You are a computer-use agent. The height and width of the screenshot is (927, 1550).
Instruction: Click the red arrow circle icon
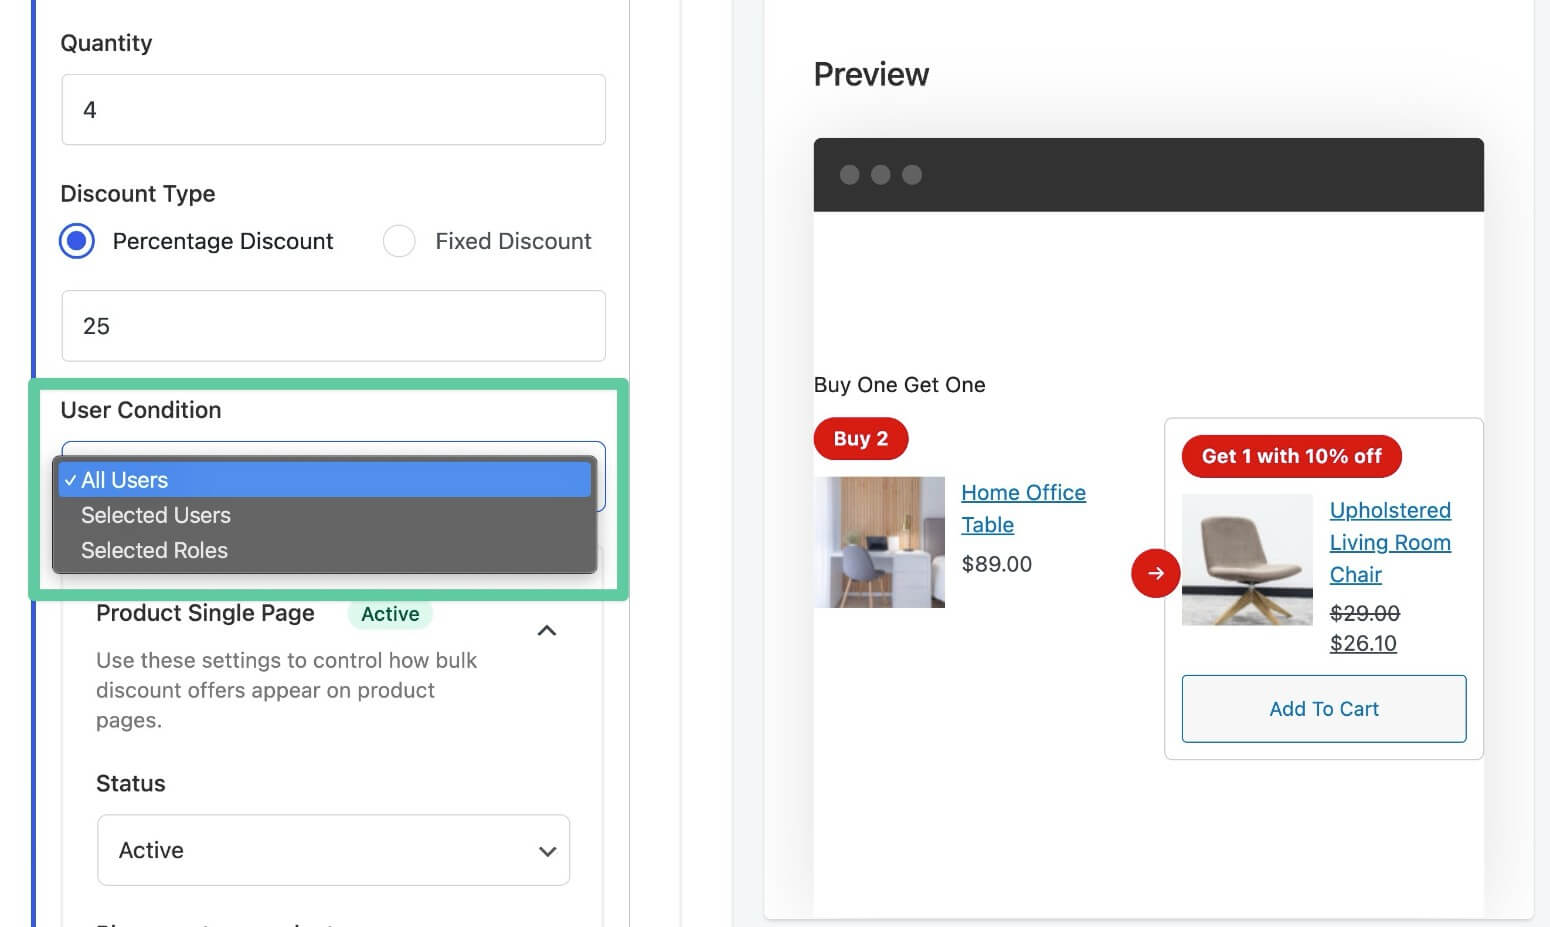click(x=1155, y=573)
